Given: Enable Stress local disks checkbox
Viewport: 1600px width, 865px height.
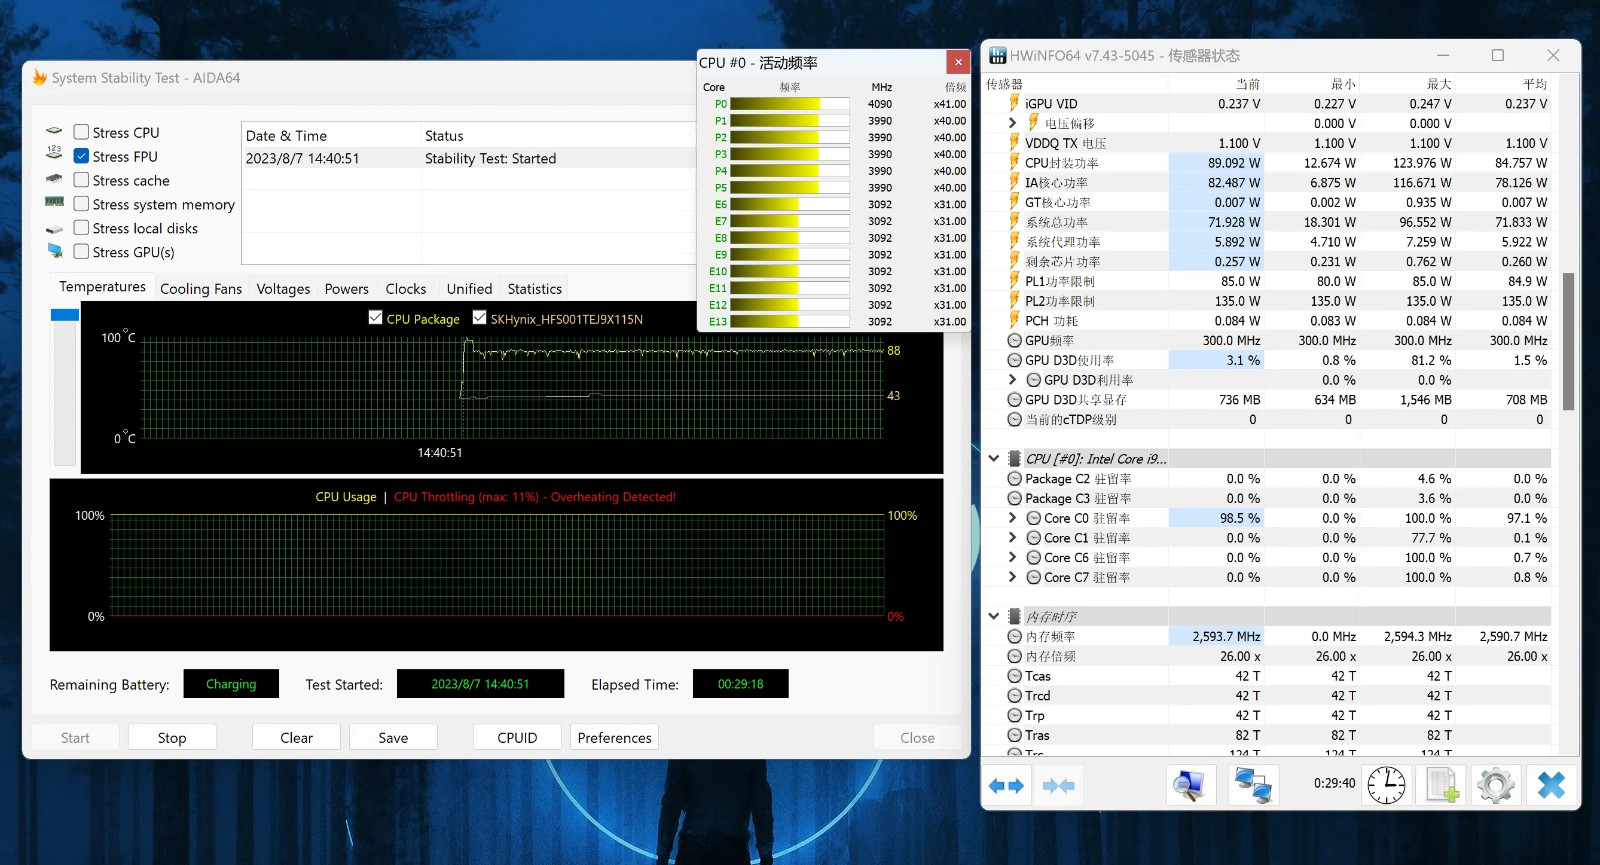Looking at the screenshot, I should (x=82, y=228).
